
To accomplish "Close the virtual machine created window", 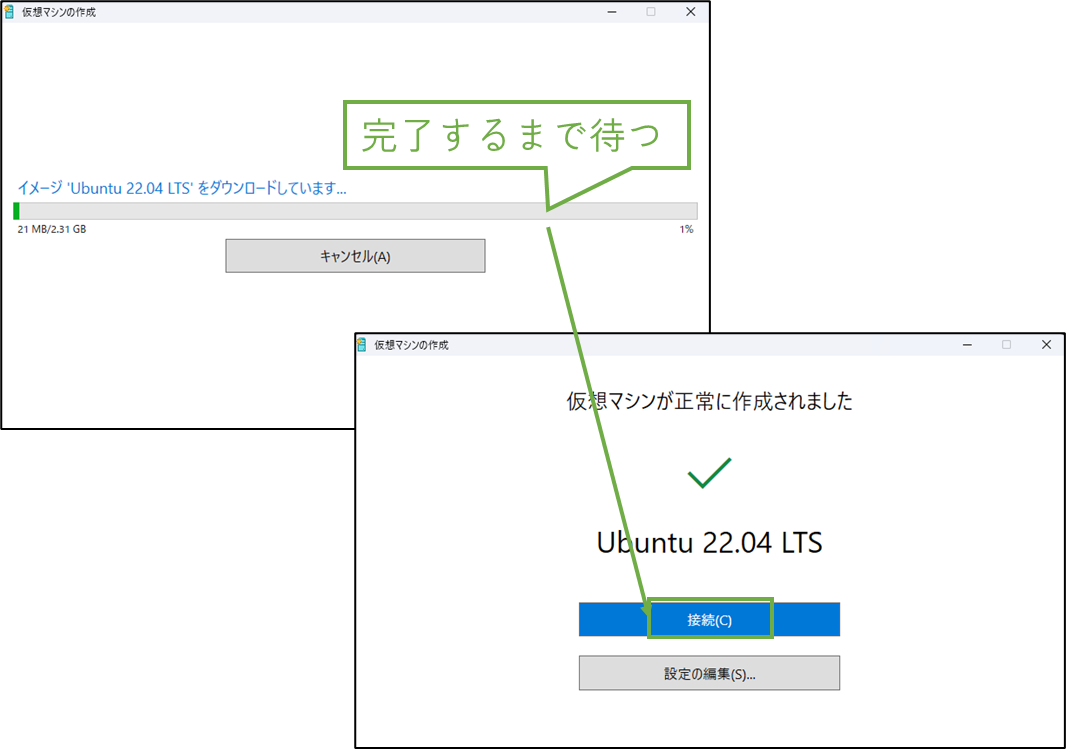I will (x=1046, y=344).
